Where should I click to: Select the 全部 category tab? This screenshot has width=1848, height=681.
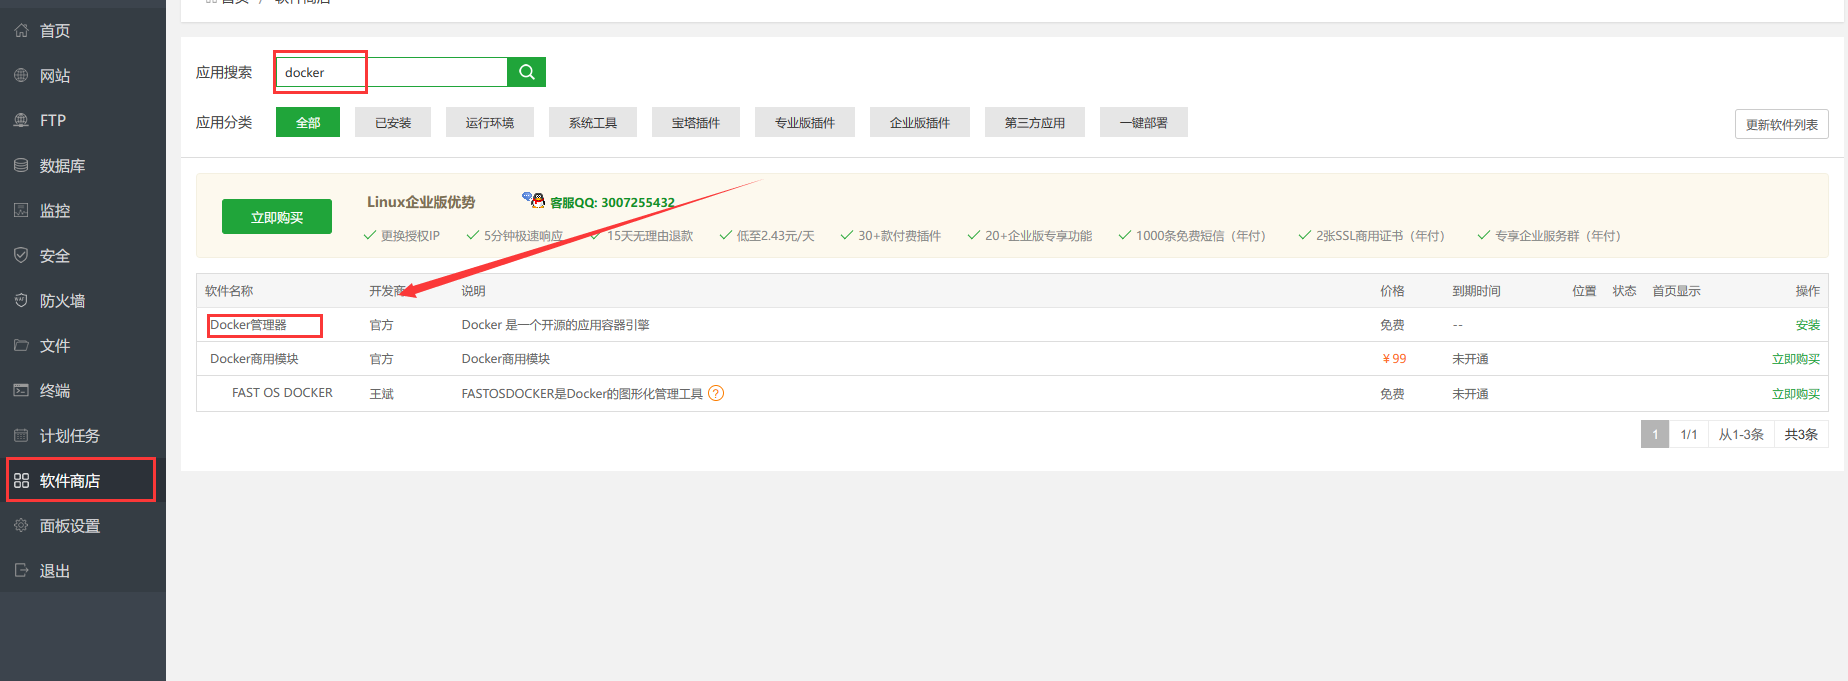click(308, 122)
